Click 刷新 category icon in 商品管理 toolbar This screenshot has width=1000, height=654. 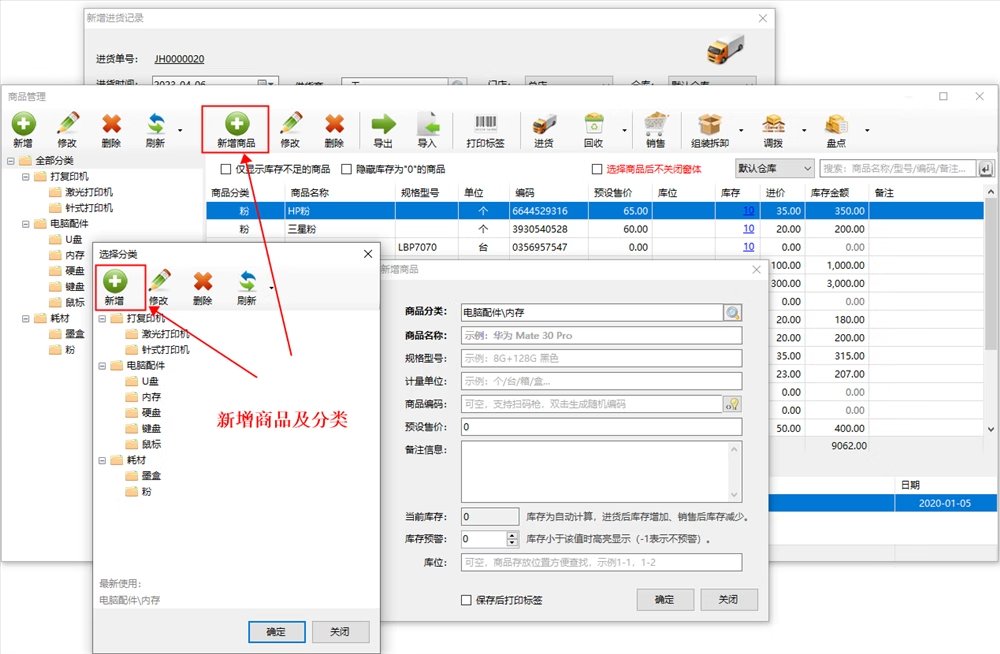coord(156,123)
